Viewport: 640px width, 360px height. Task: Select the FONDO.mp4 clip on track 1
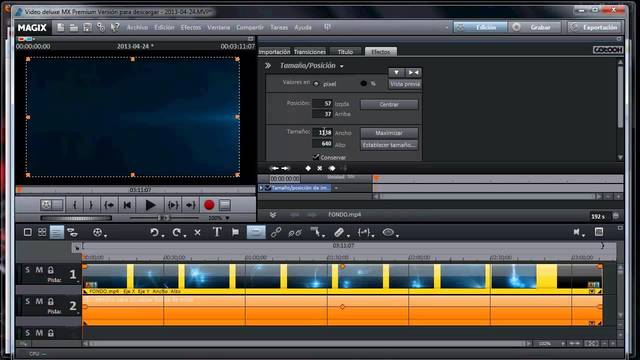[342, 278]
